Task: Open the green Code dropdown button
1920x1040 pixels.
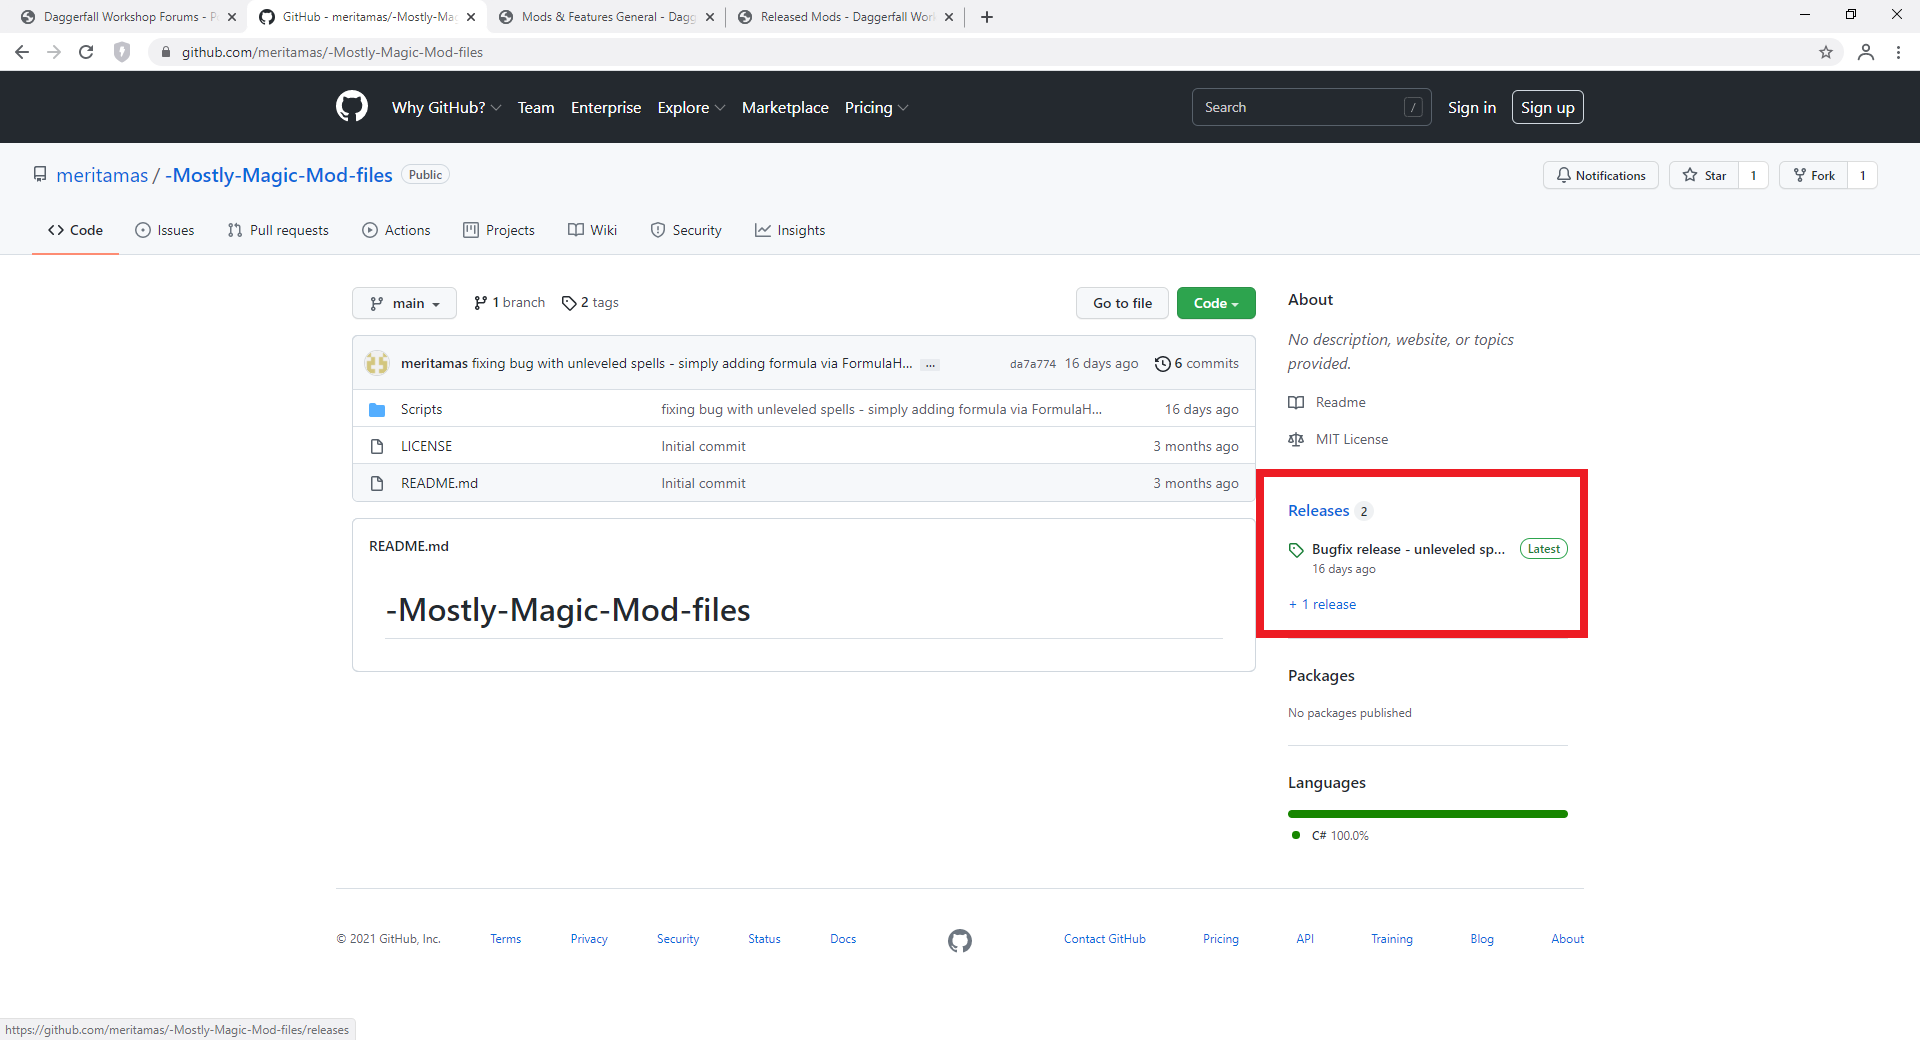Action: click(1216, 303)
